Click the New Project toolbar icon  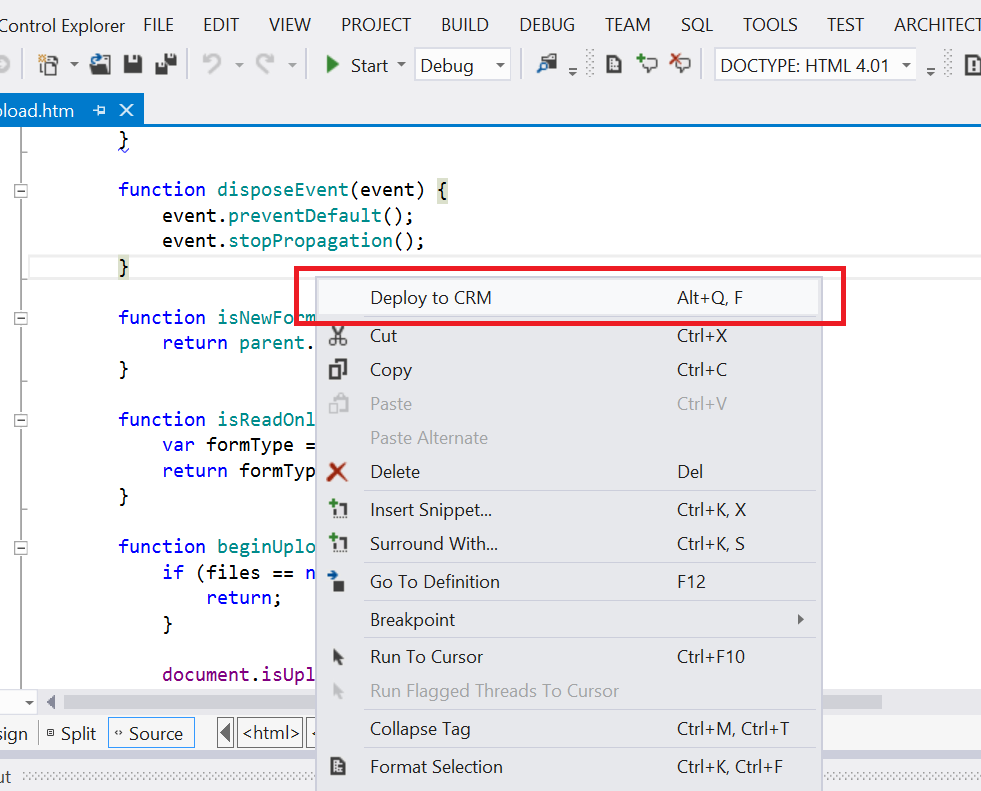[48, 65]
